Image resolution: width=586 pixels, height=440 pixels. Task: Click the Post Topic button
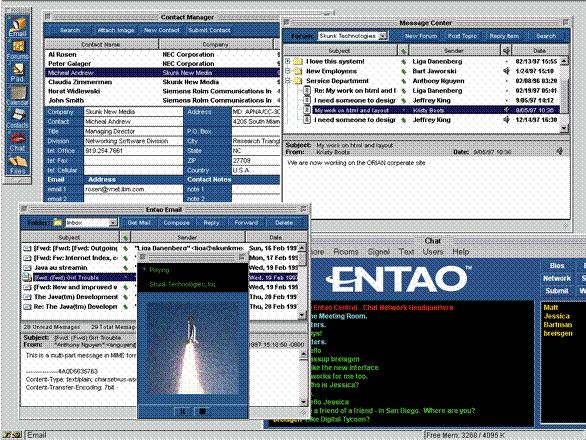[462, 36]
